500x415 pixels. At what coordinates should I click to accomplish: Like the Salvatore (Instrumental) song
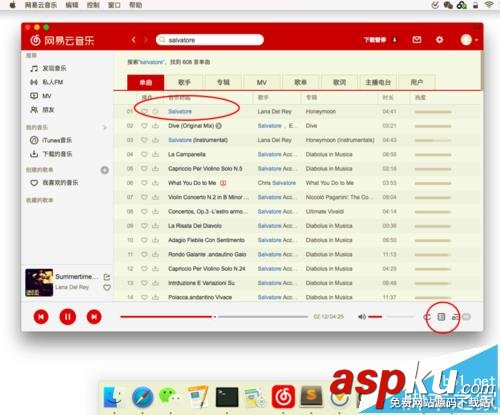pyautogui.click(x=144, y=140)
